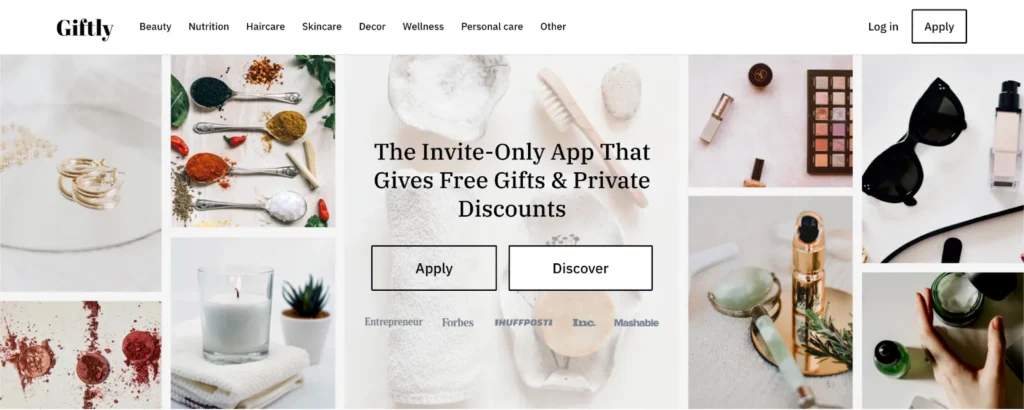
Task: Click Log in link
Action: (883, 27)
